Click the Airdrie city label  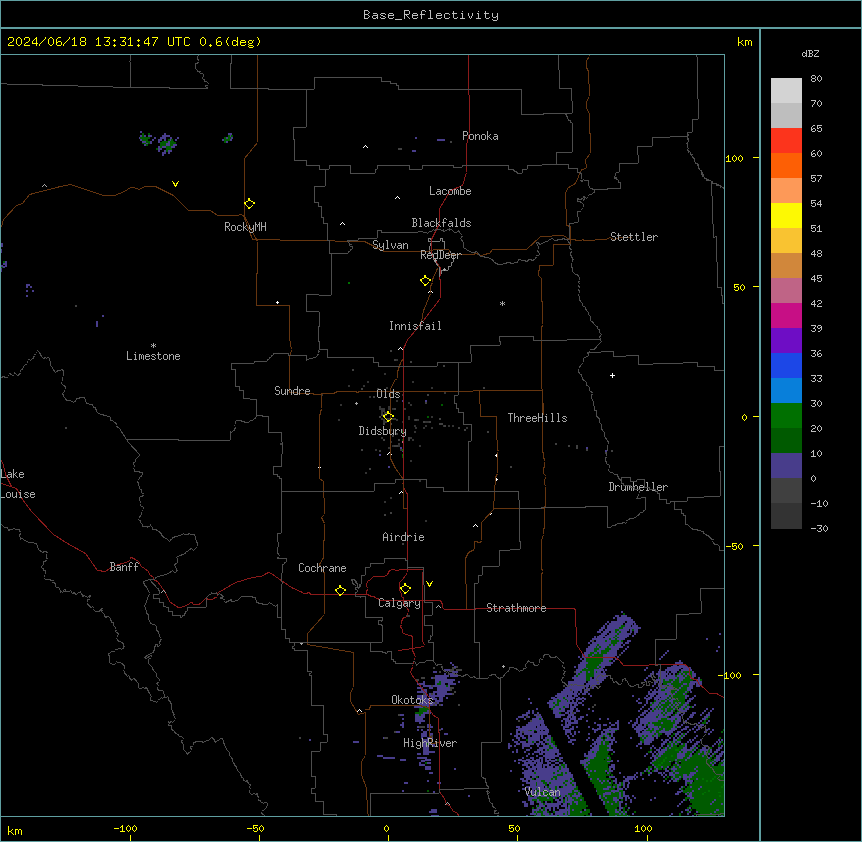[403, 537]
